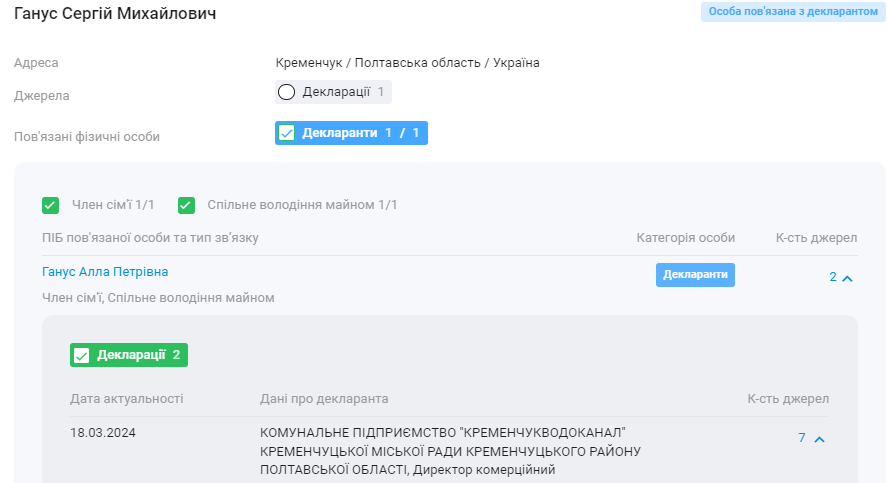Screen dimensions: 887x483
Task: Collapse the chevron beside source count 7
Action: tap(819, 439)
